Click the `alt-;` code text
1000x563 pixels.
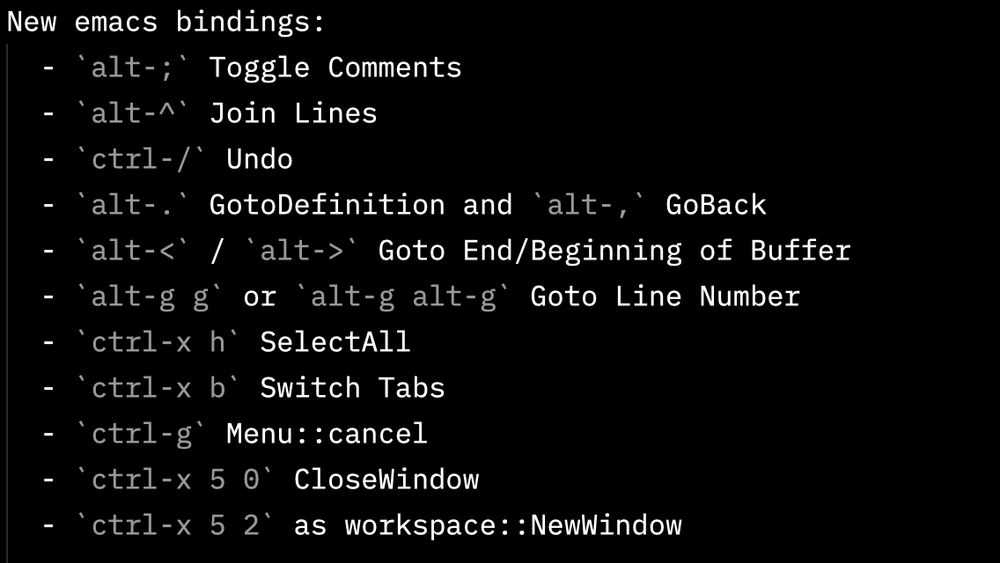(x=133, y=68)
